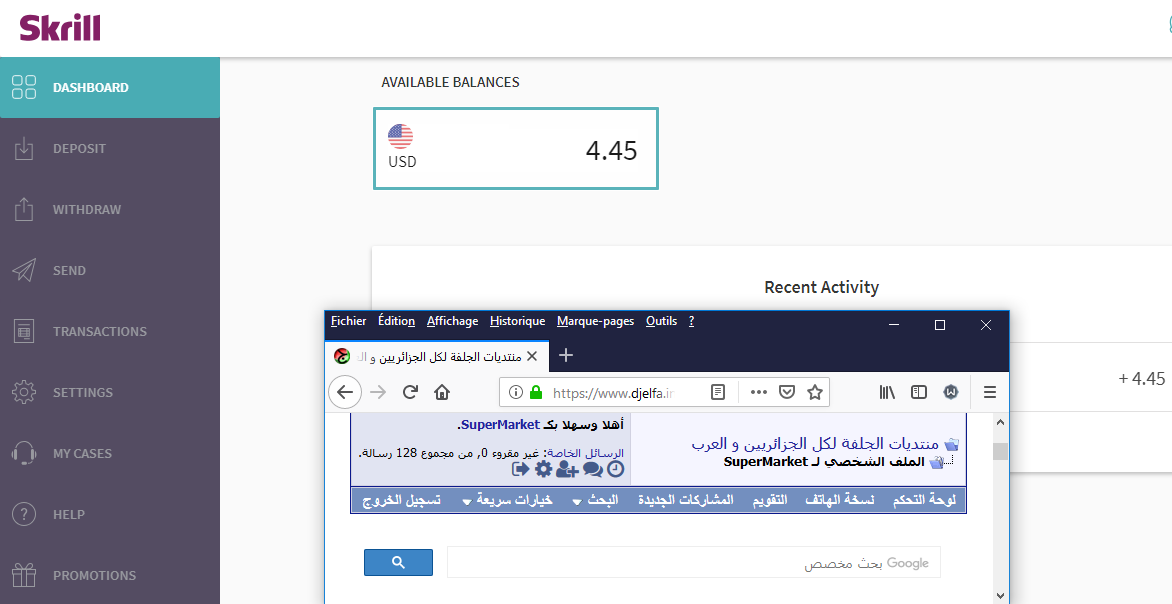The image size is (1172, 604).
Task: Click the Help question-mark icon
Action: (x=24, y=514)
